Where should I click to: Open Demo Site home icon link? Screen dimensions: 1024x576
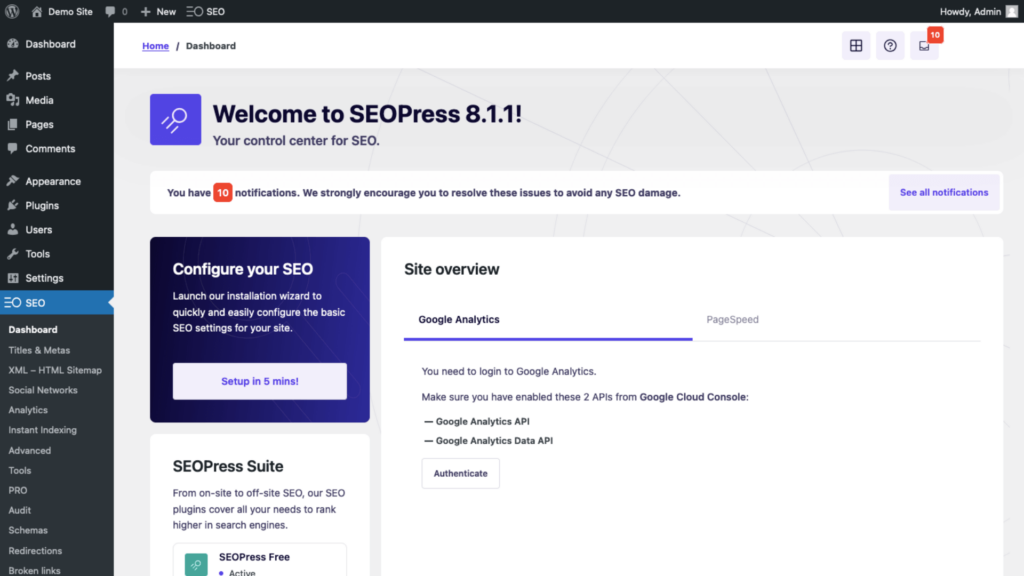pyautogui.click(x=37, y=12)
